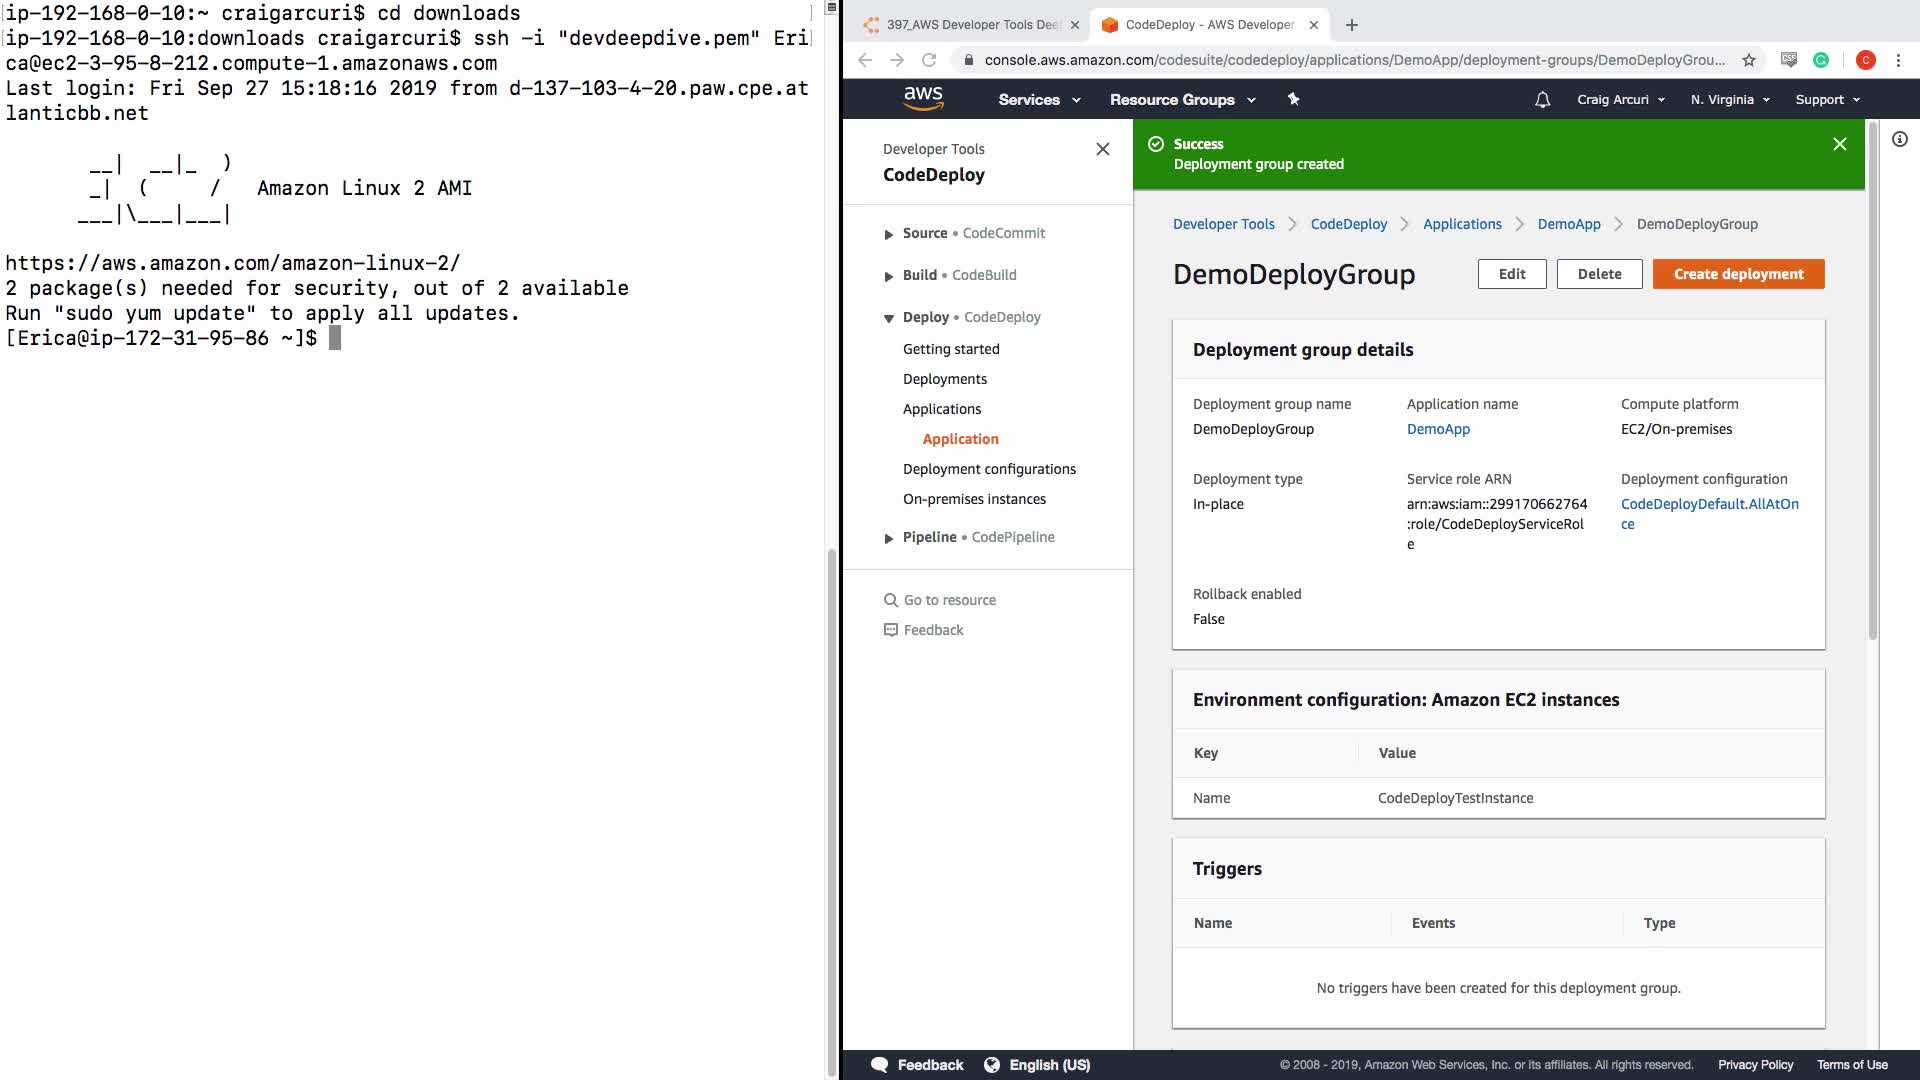Image resolution: width=1920 pixels, height=1080 pixels.
Task: Open the N. Virginia region dropdown
Action: point(1730,100)
